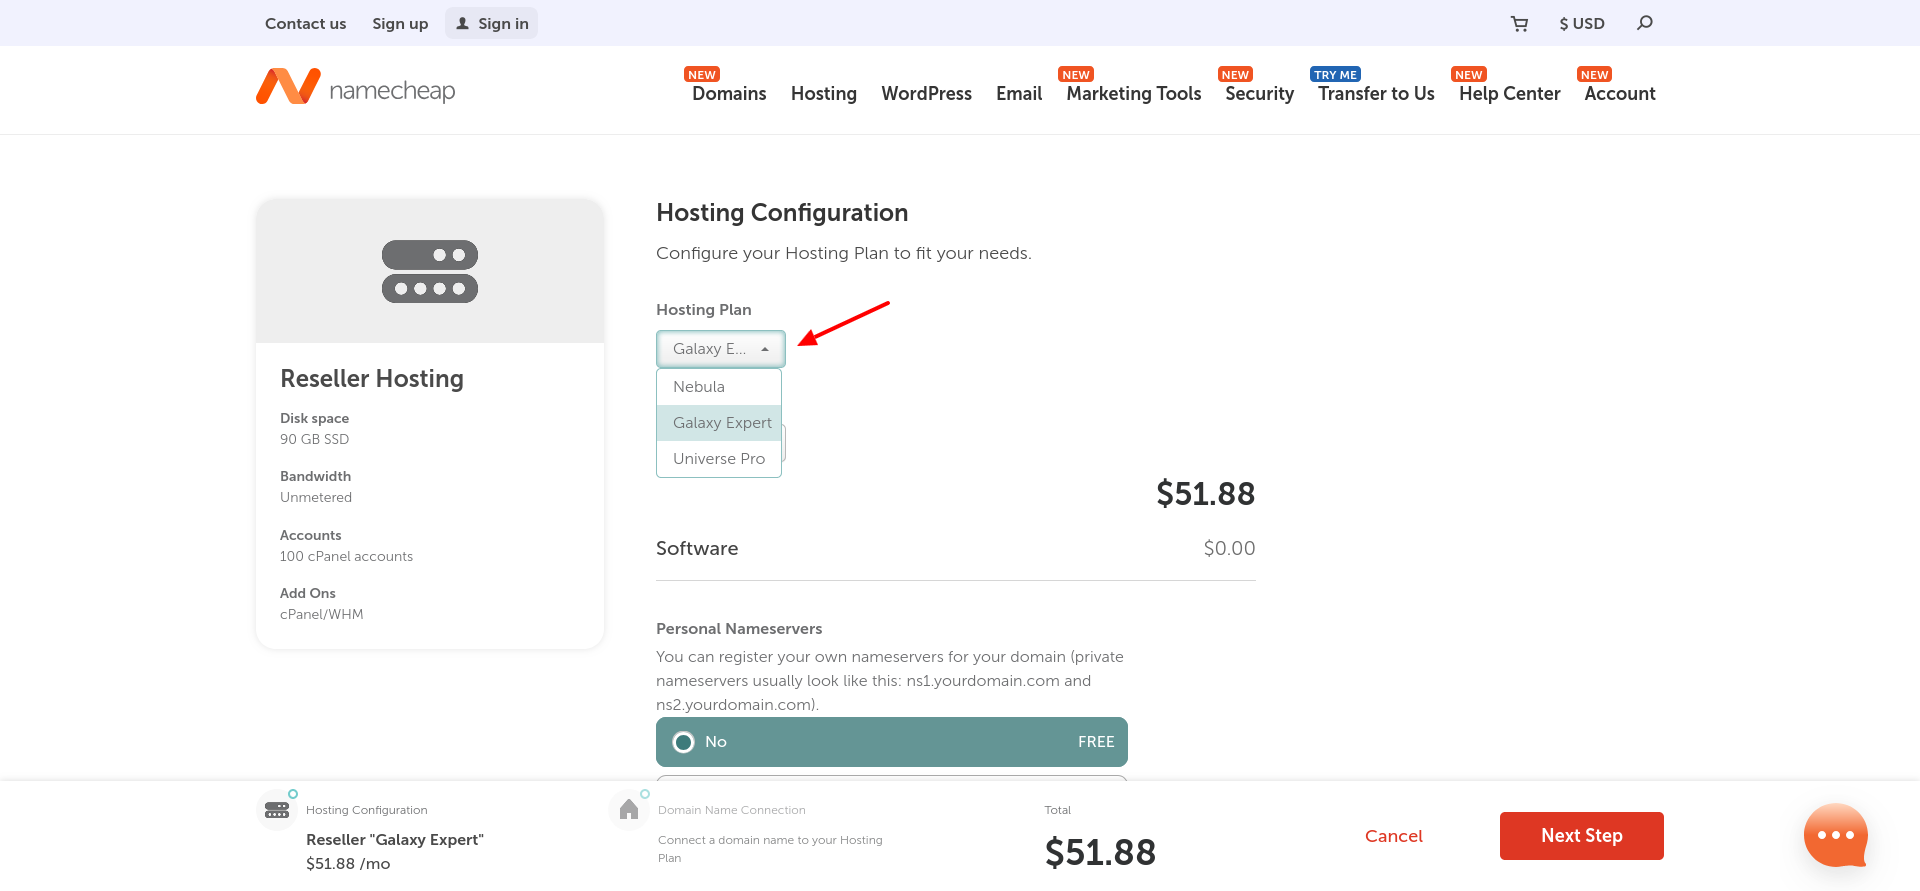Click the search magnifier icon
Image resolution: width=1920 pixels, height=891 pixels.
(1645, 23)
